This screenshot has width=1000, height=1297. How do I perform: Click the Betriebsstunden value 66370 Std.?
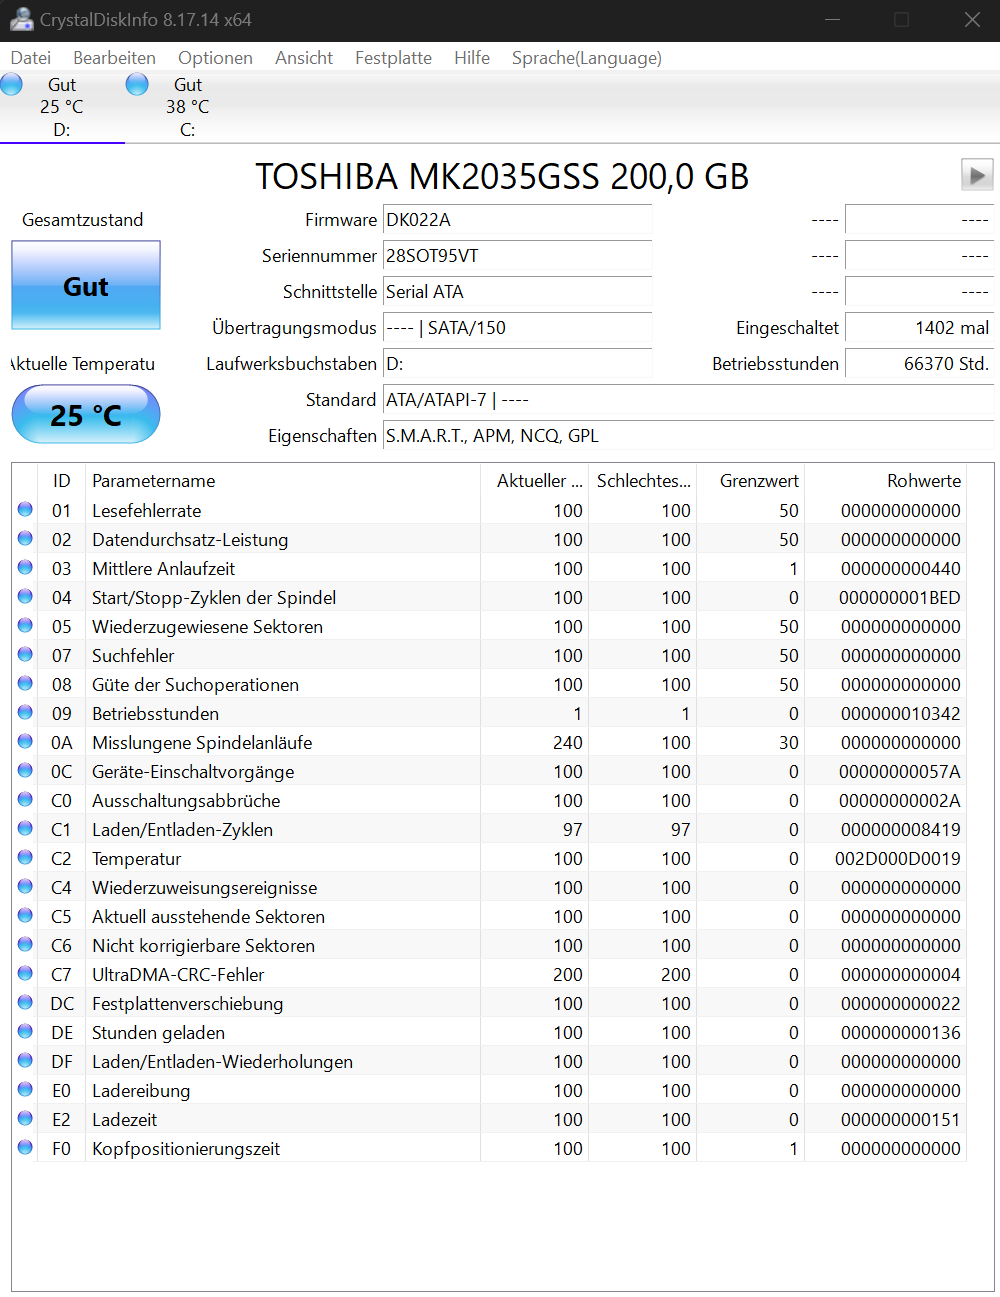click(x=920, y=364)
